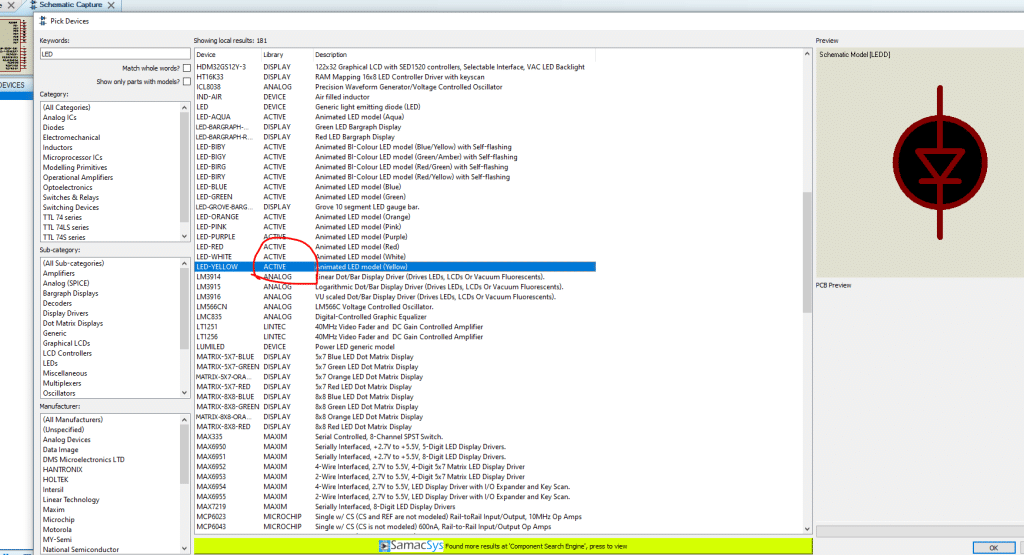Enable Show only parts with models checkbox
The width and height of the screenshot is (1024, 555).
coord(187,82)
